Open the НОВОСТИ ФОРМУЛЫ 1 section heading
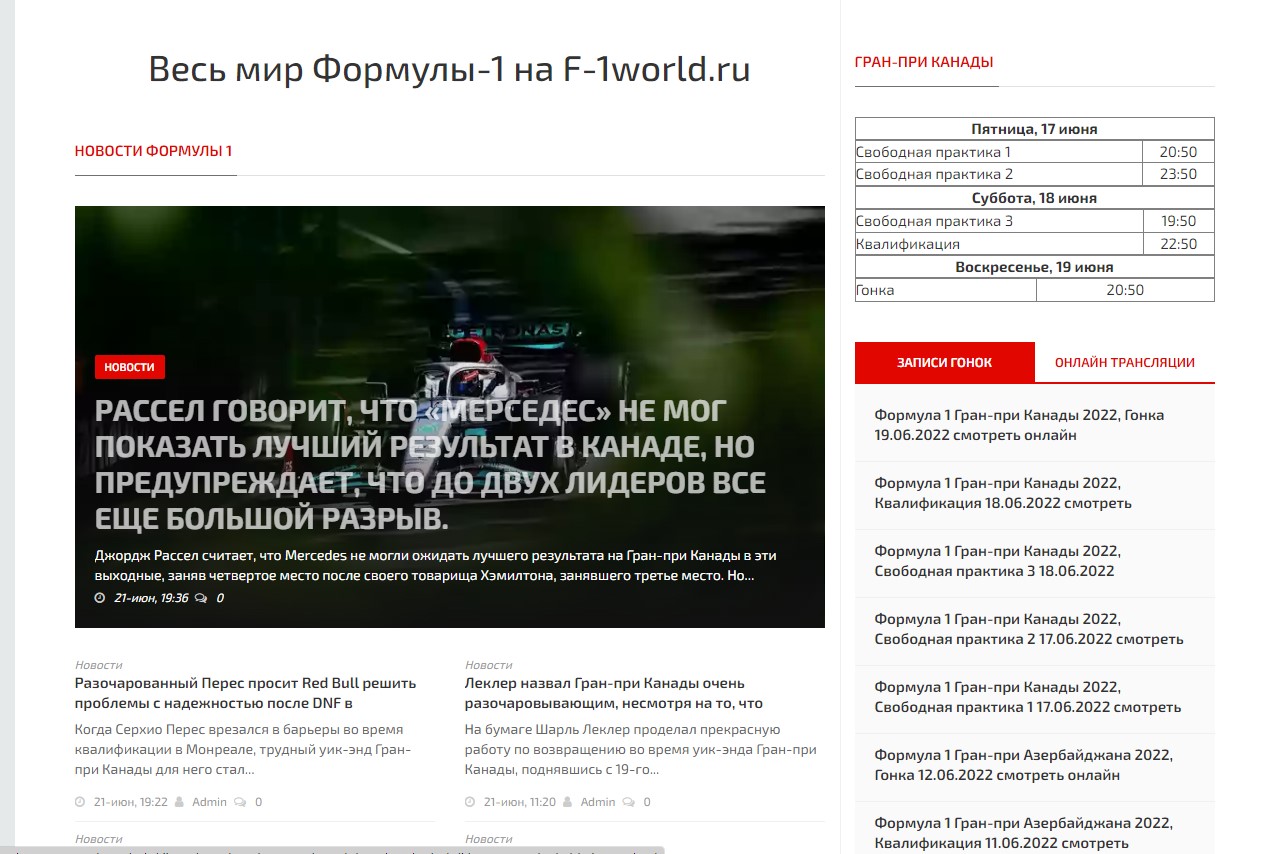This screenshot has width=1272, height=854. click(x=153, y=151)
